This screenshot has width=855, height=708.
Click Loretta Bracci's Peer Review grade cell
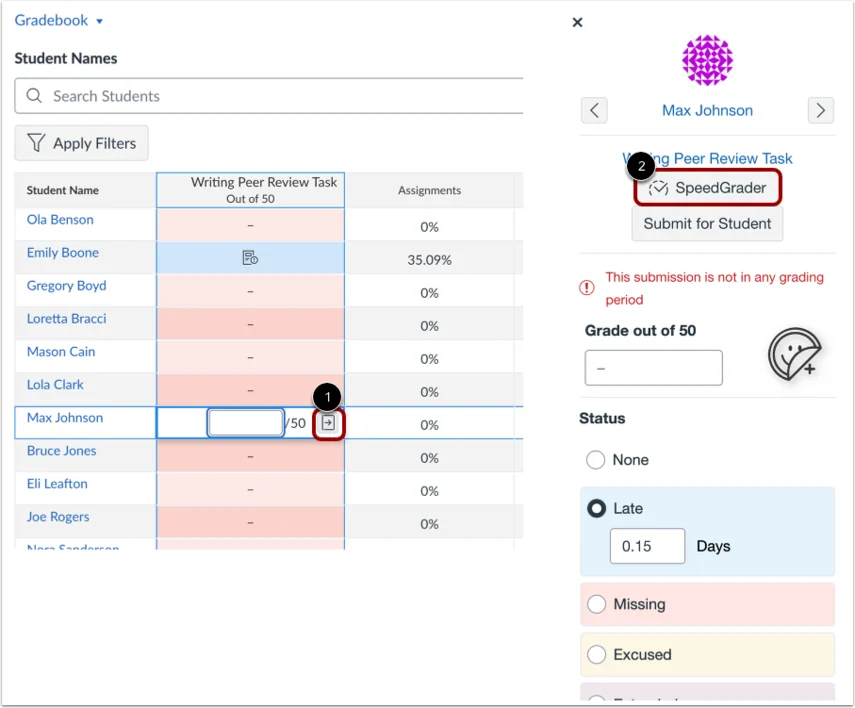click(250, 325)
